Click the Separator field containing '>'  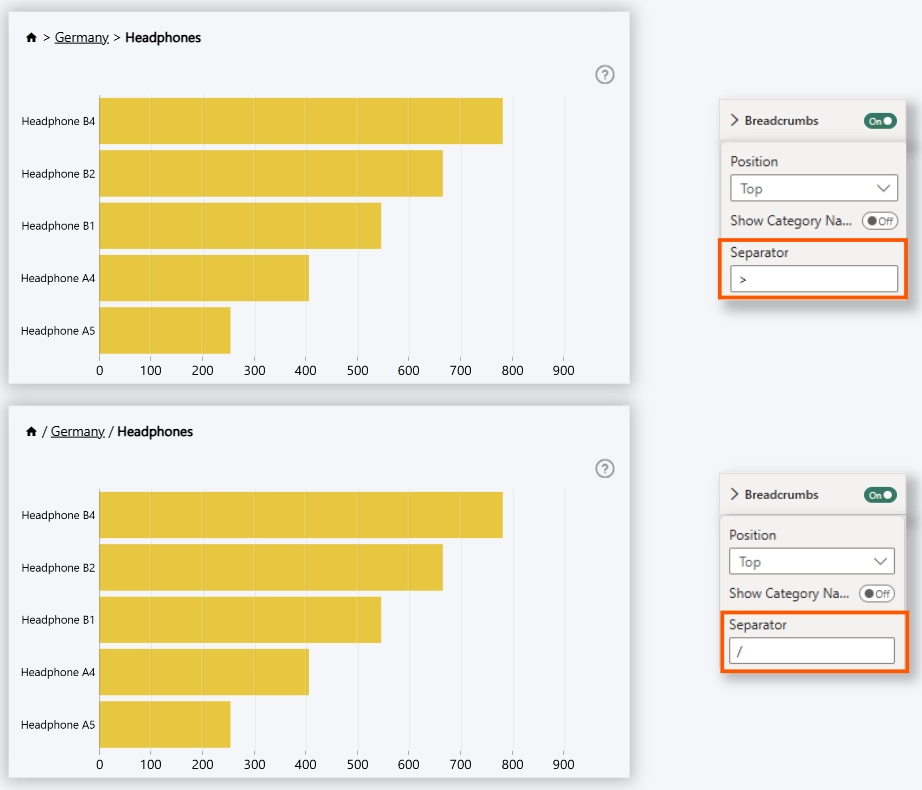tap(813, 279)
